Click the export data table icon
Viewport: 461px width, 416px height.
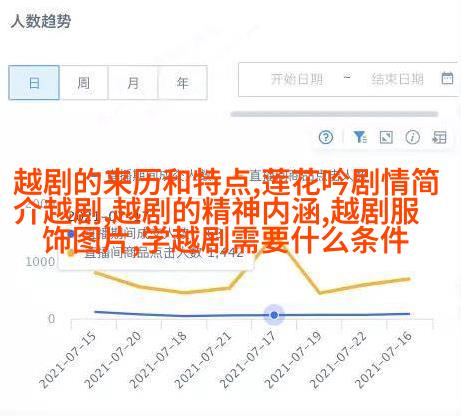point(439,137)
